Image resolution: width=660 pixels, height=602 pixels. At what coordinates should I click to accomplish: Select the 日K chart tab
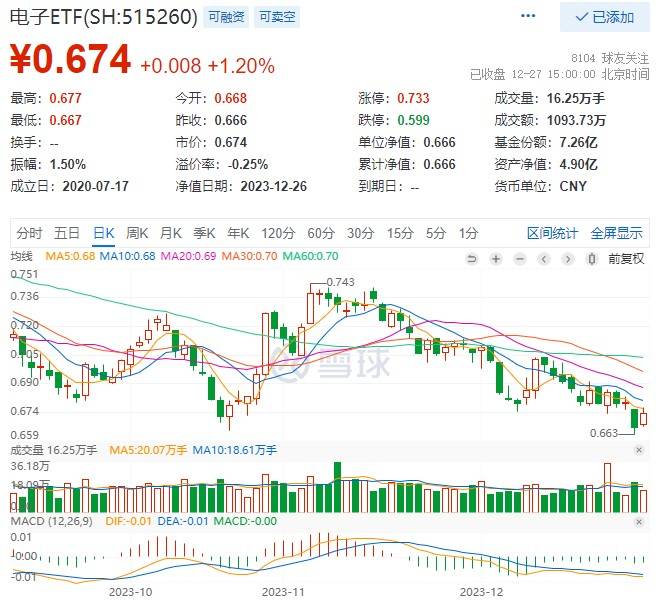pyautogui.click(x=104, y=233)
